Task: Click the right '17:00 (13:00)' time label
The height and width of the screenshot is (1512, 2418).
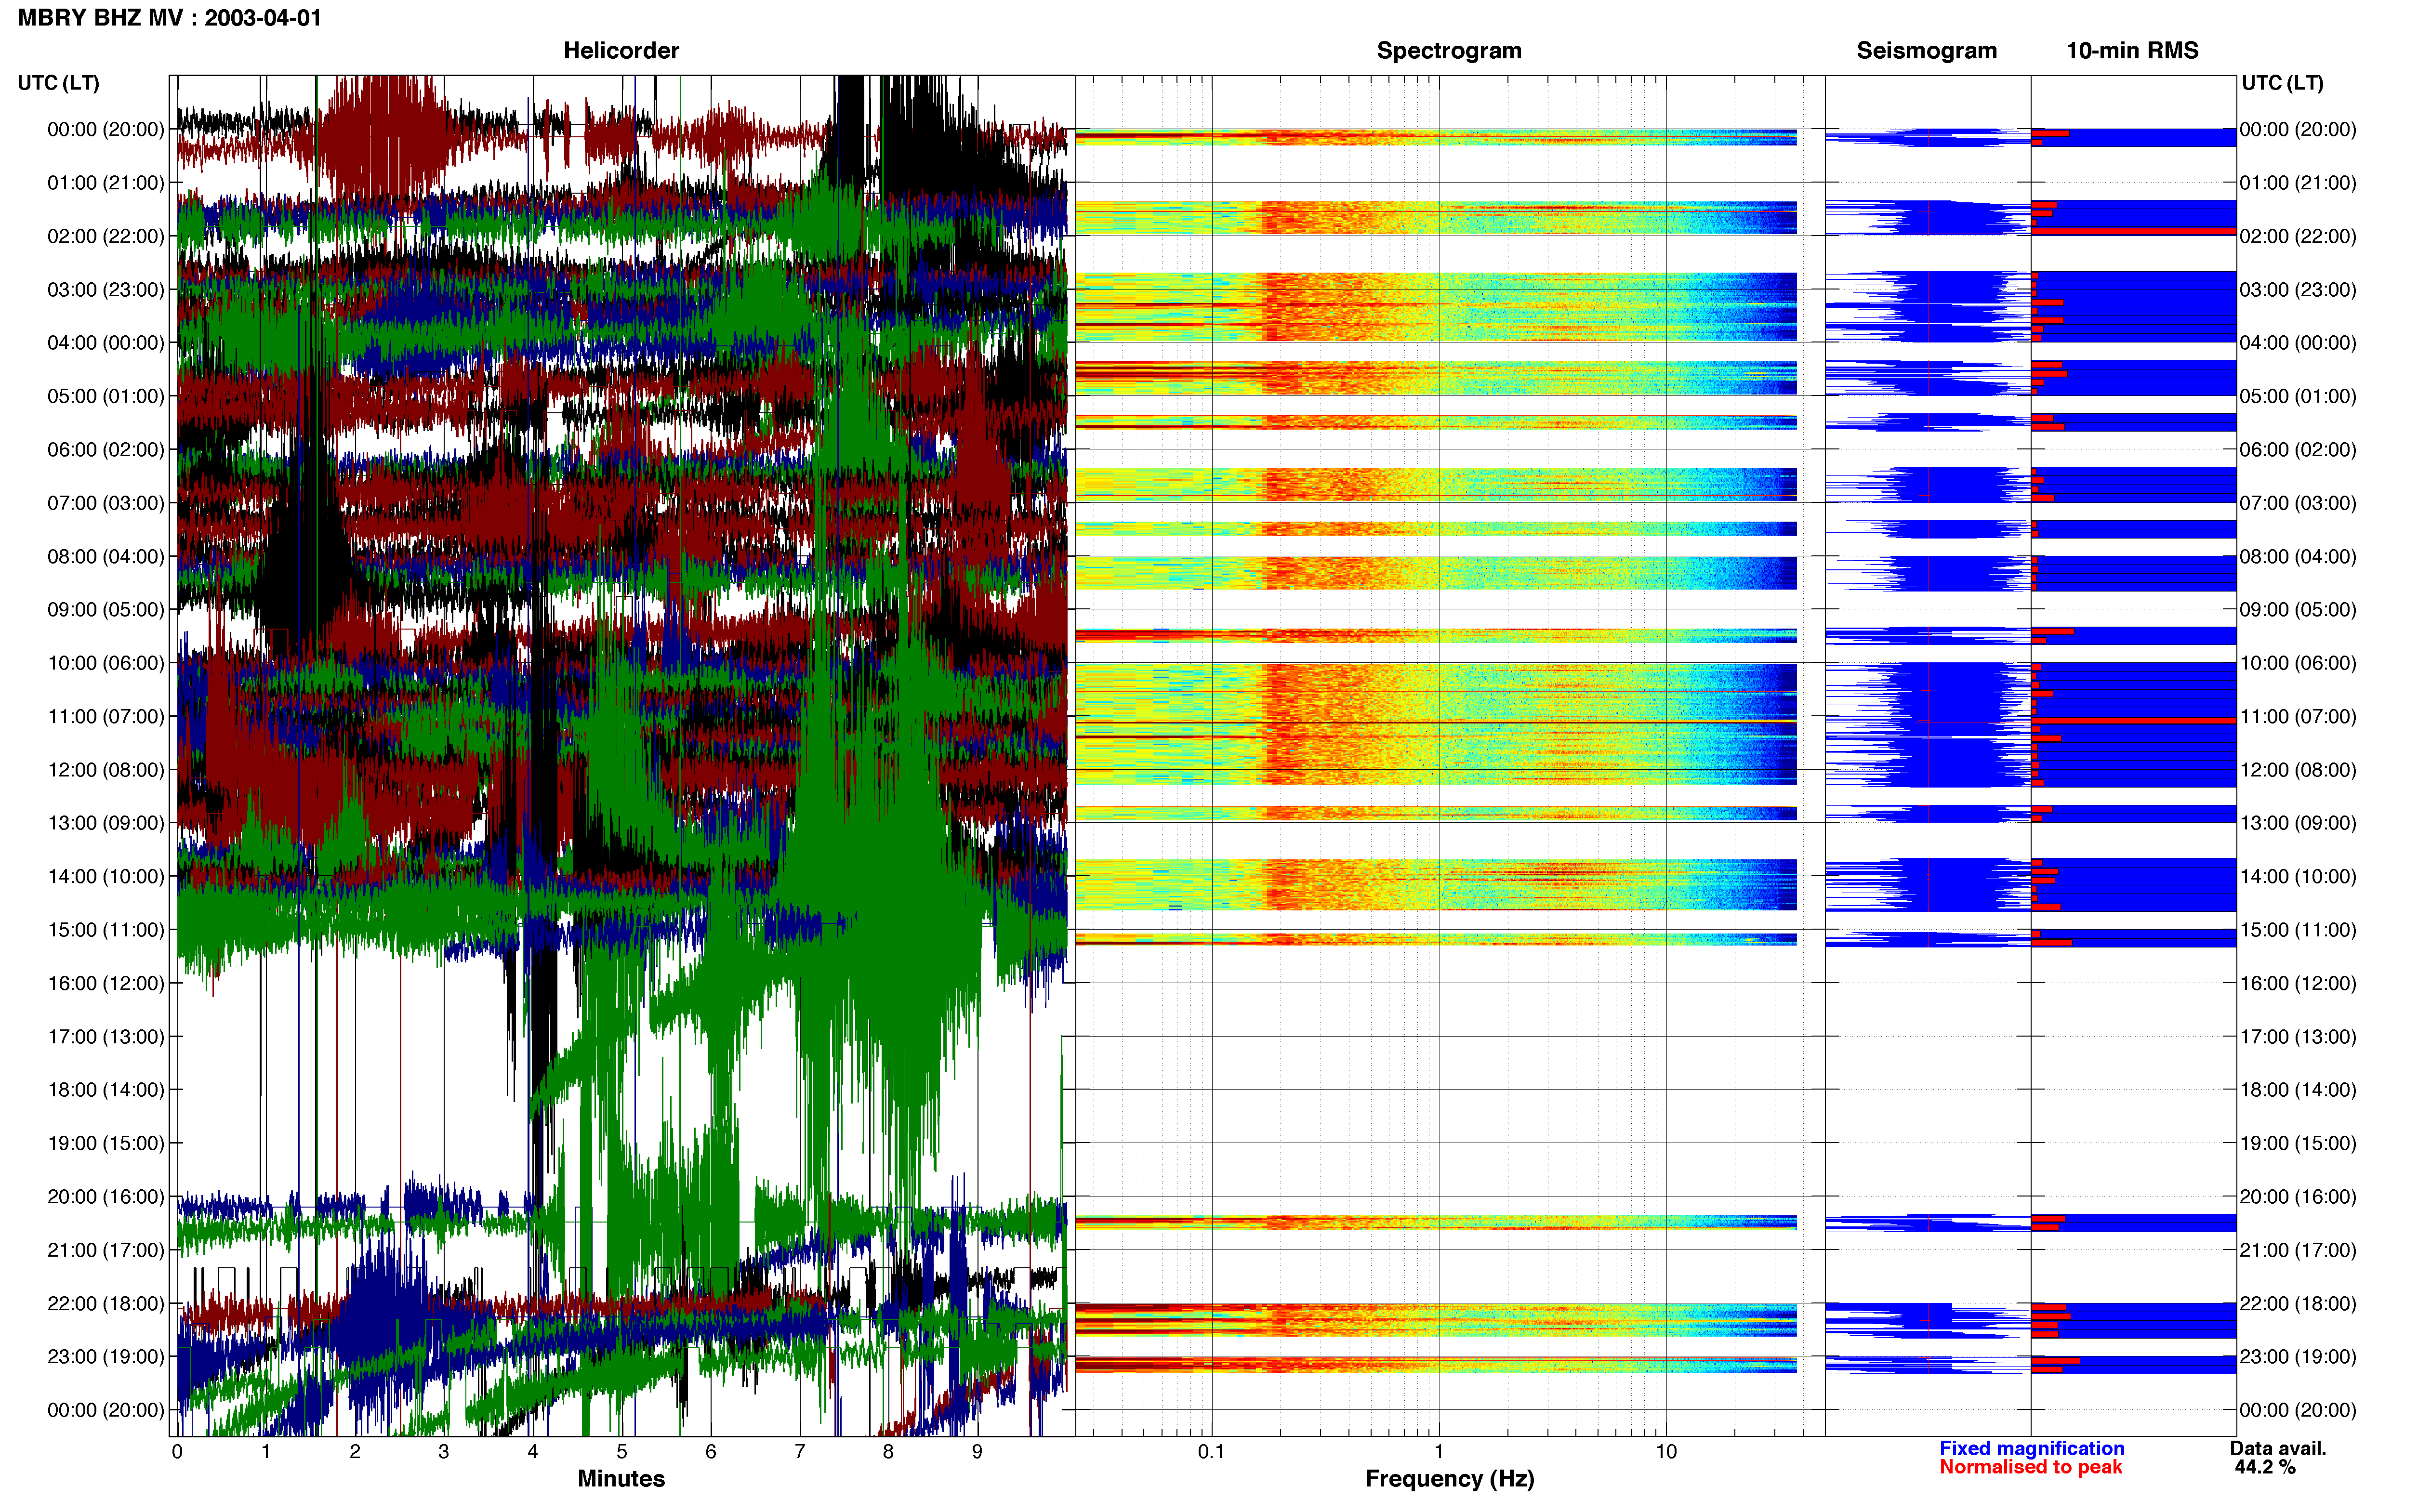Action: (x=2298, y=1036)
